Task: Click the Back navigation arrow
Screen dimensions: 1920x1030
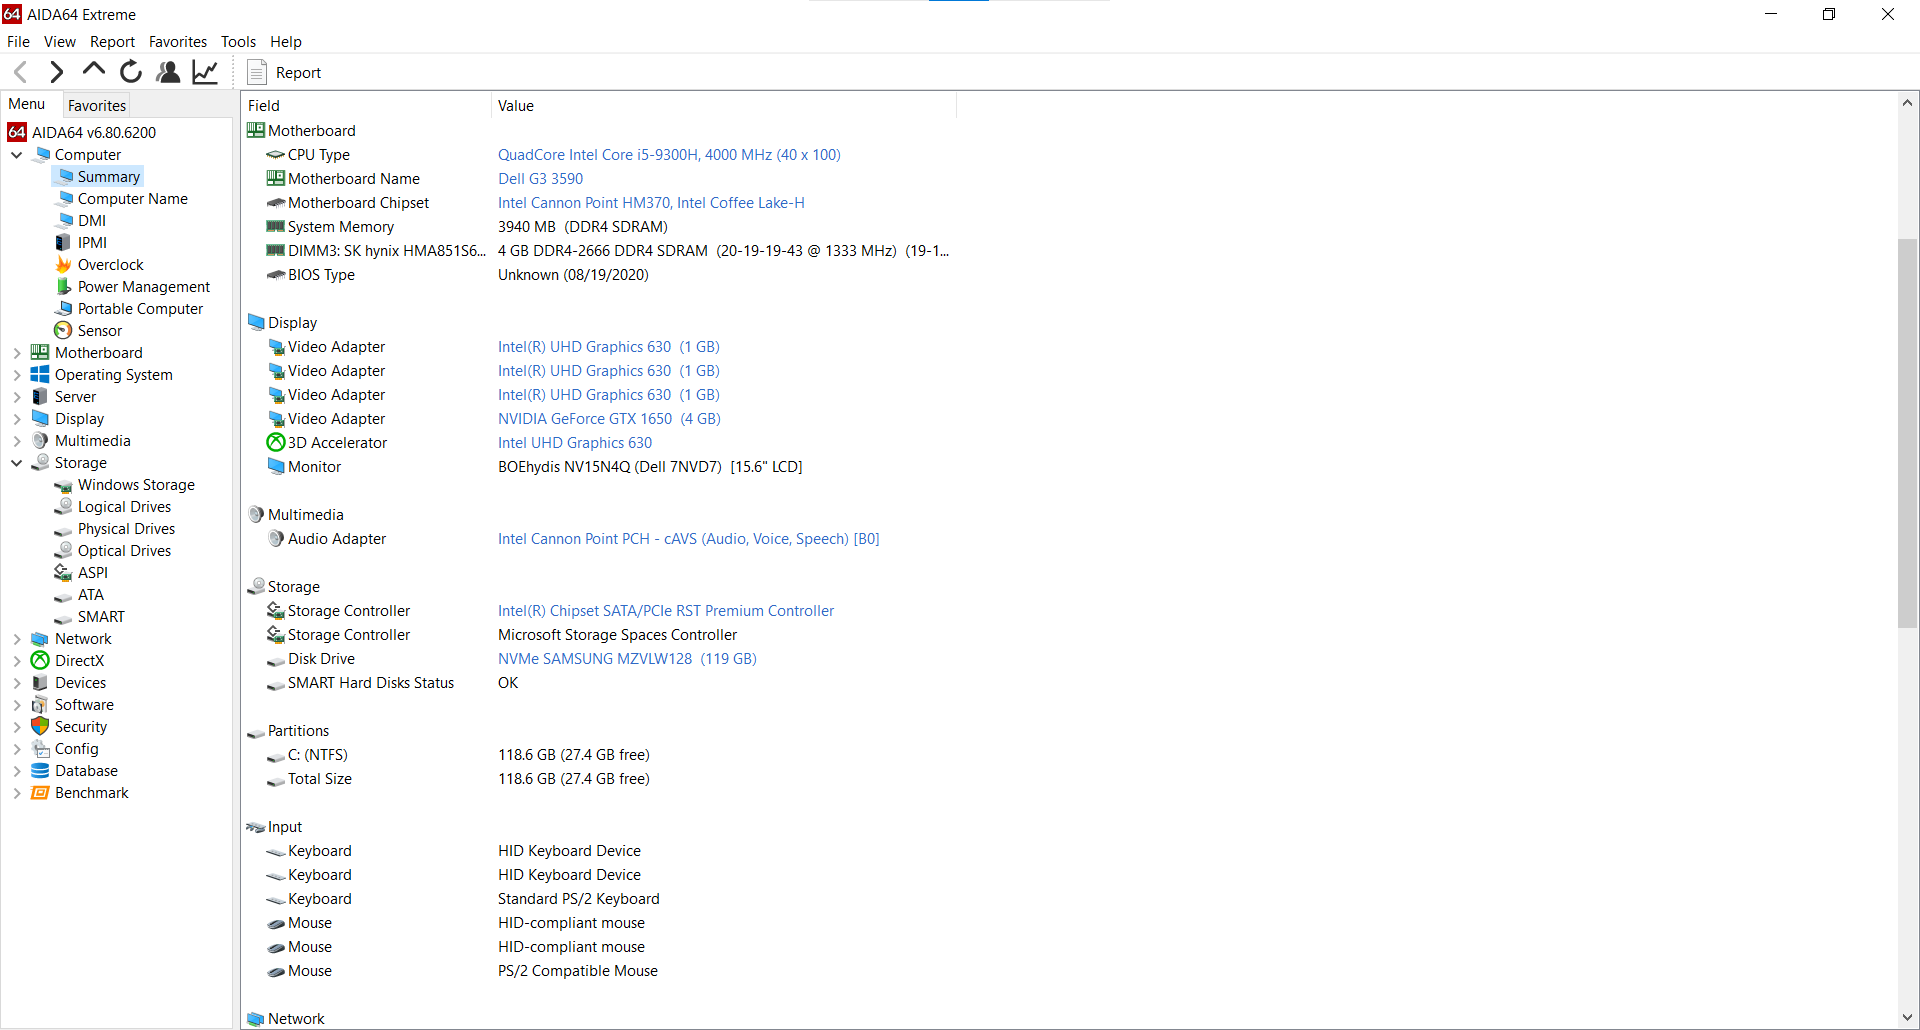Action: (x=21, y=72)
